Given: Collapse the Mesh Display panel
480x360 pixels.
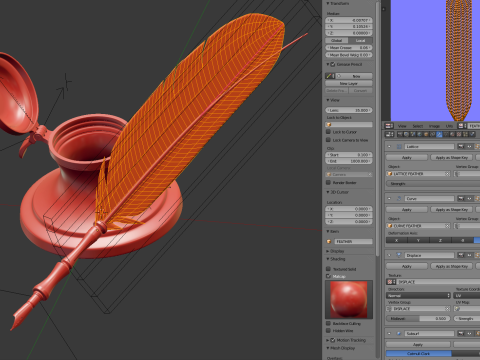Looking at the screenshot, I should point(328,348).
